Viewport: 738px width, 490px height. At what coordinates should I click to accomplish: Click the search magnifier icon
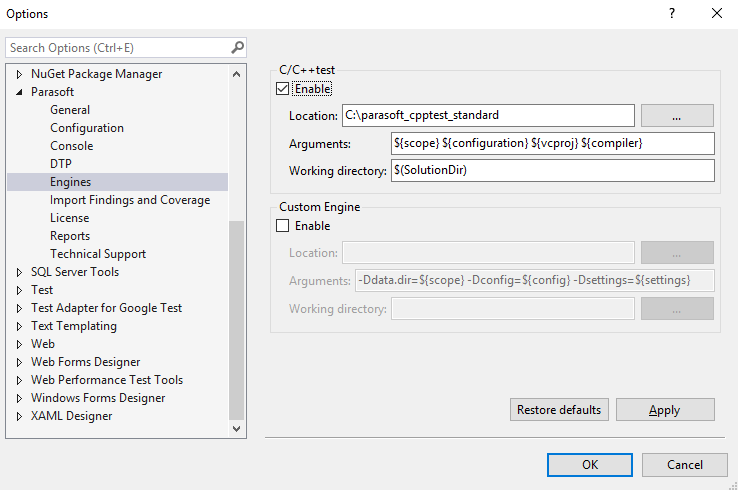237,48
